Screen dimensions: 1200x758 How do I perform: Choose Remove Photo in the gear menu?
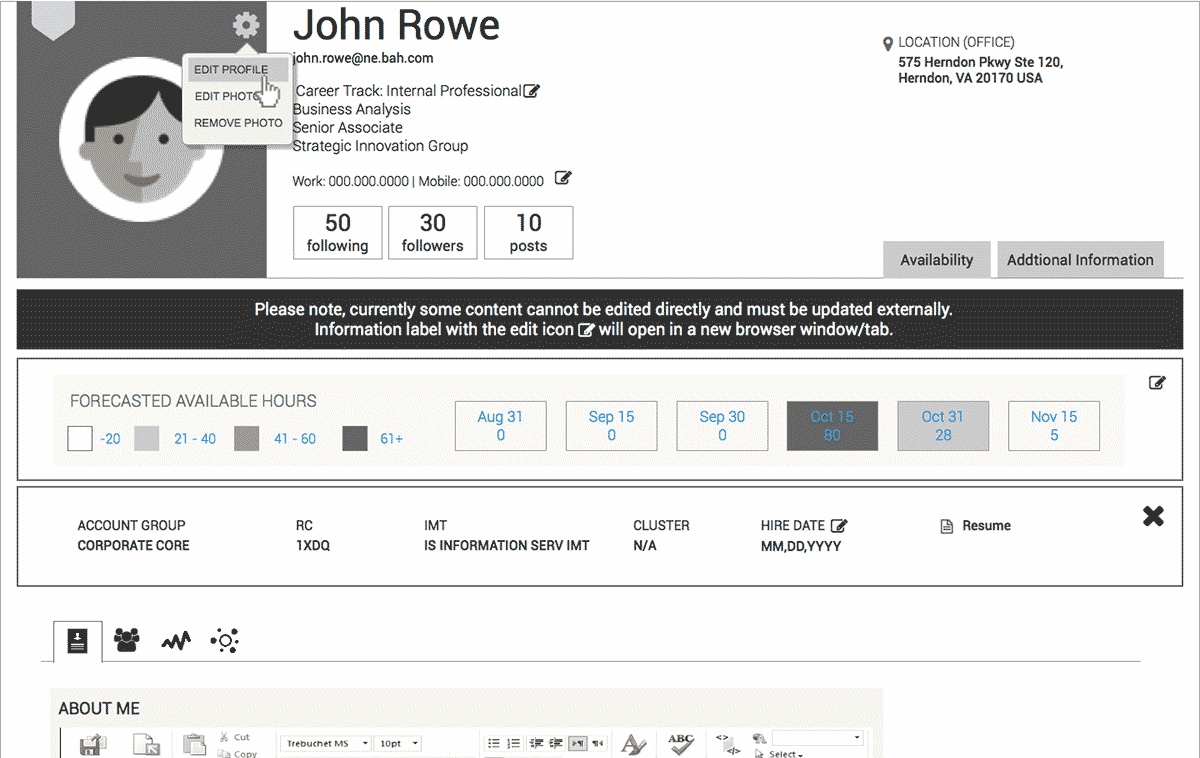[238, 123]
